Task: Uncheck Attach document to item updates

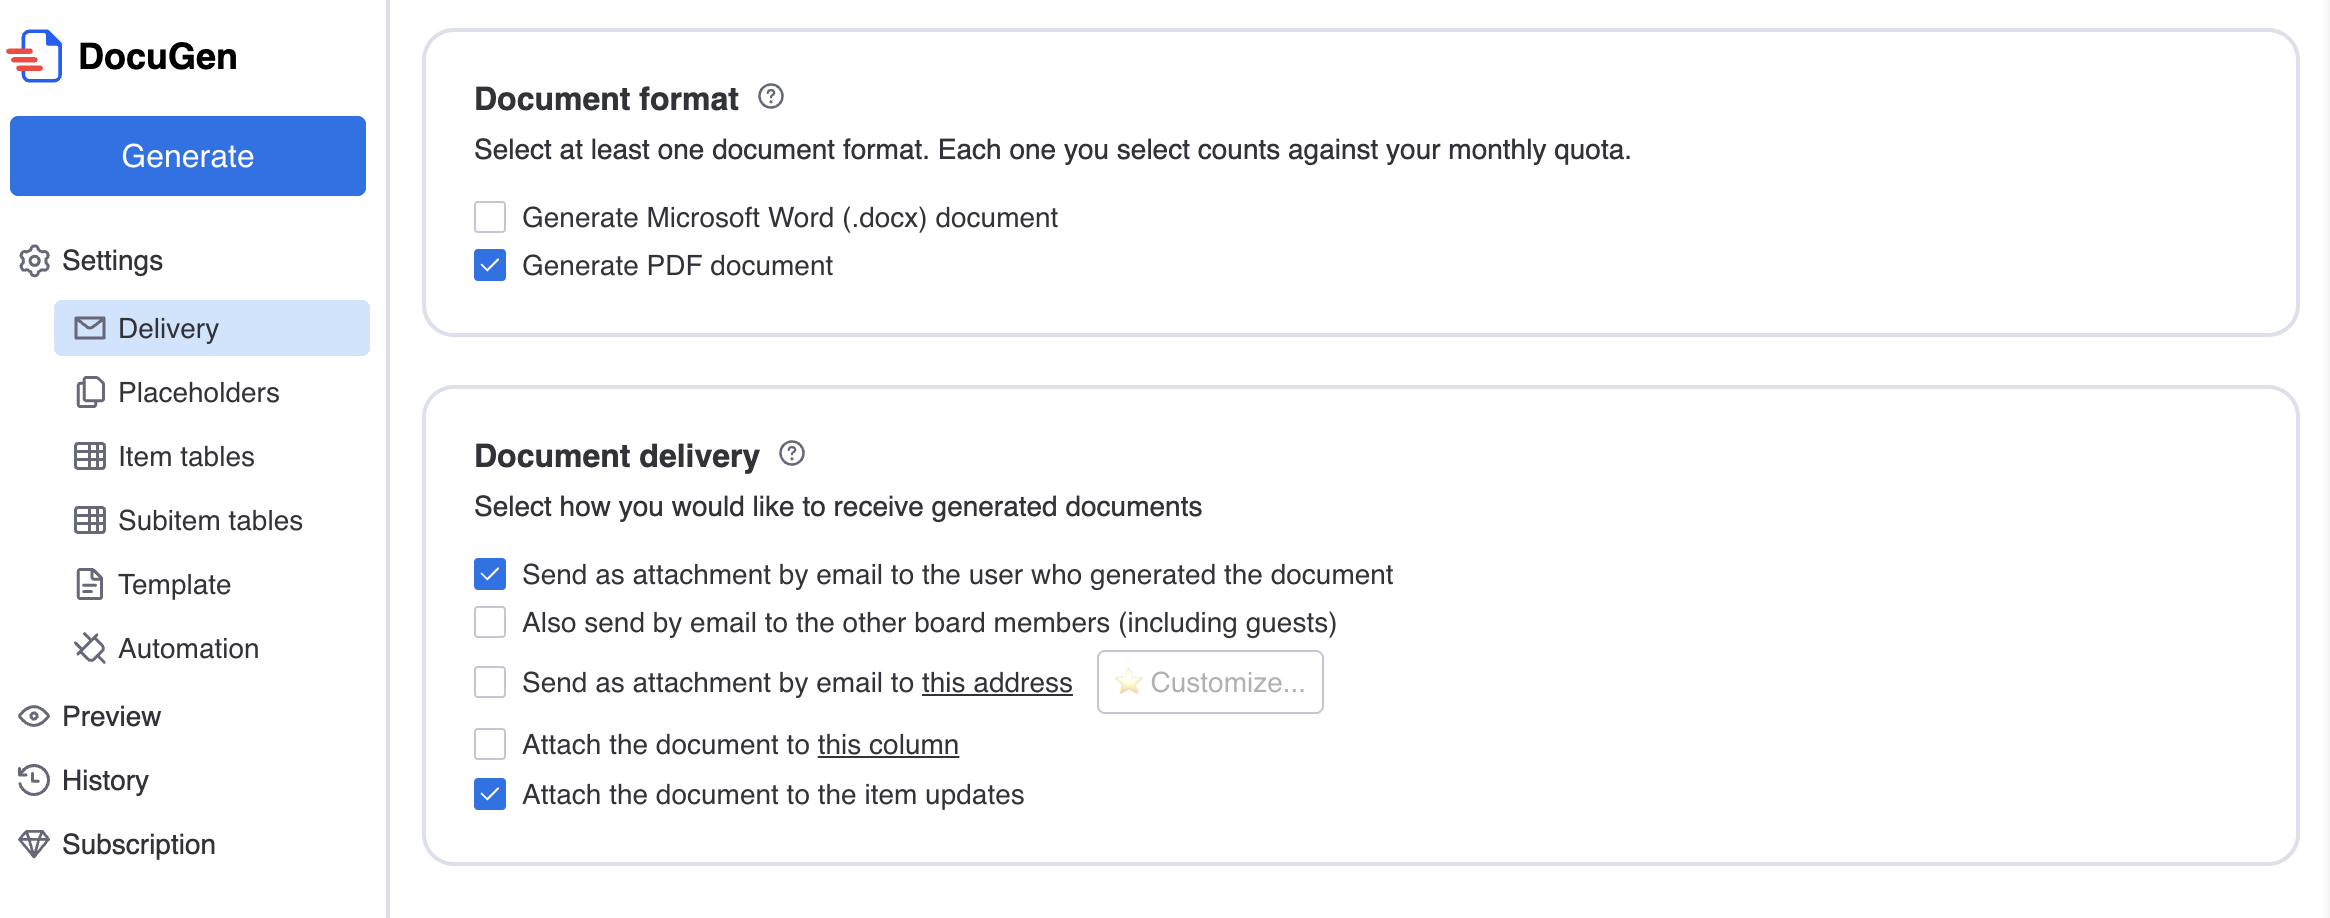Action: 490,794
